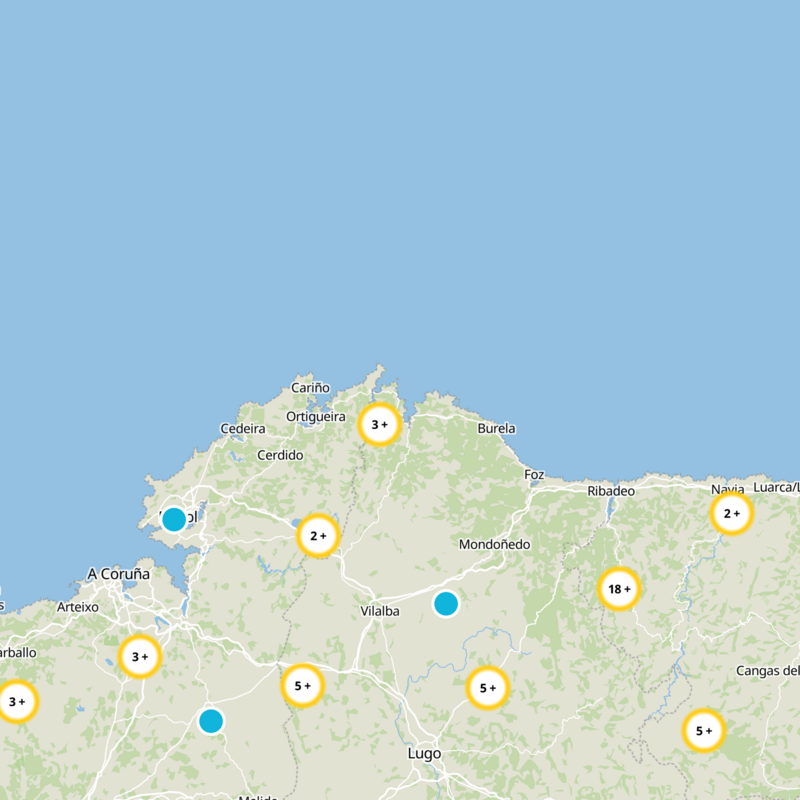Viewport: 800px width, 800px height.
Task: Click the A Coruña city label
Action: click(118, 574)
